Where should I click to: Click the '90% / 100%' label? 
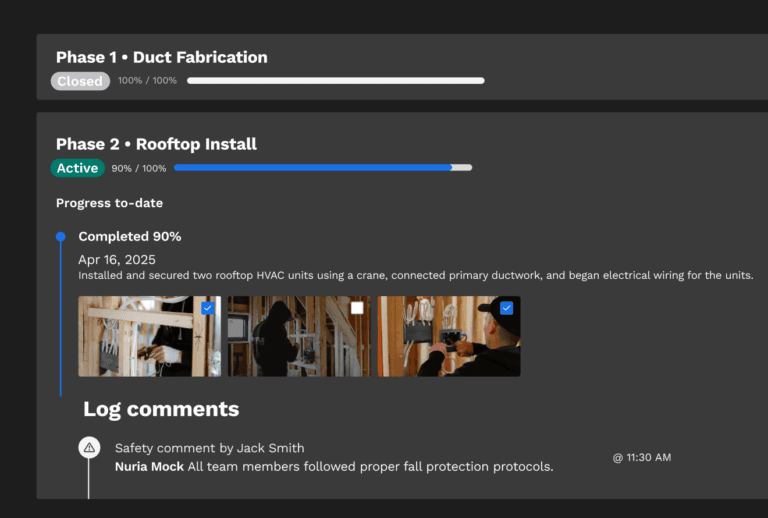(x=139, y=168)
